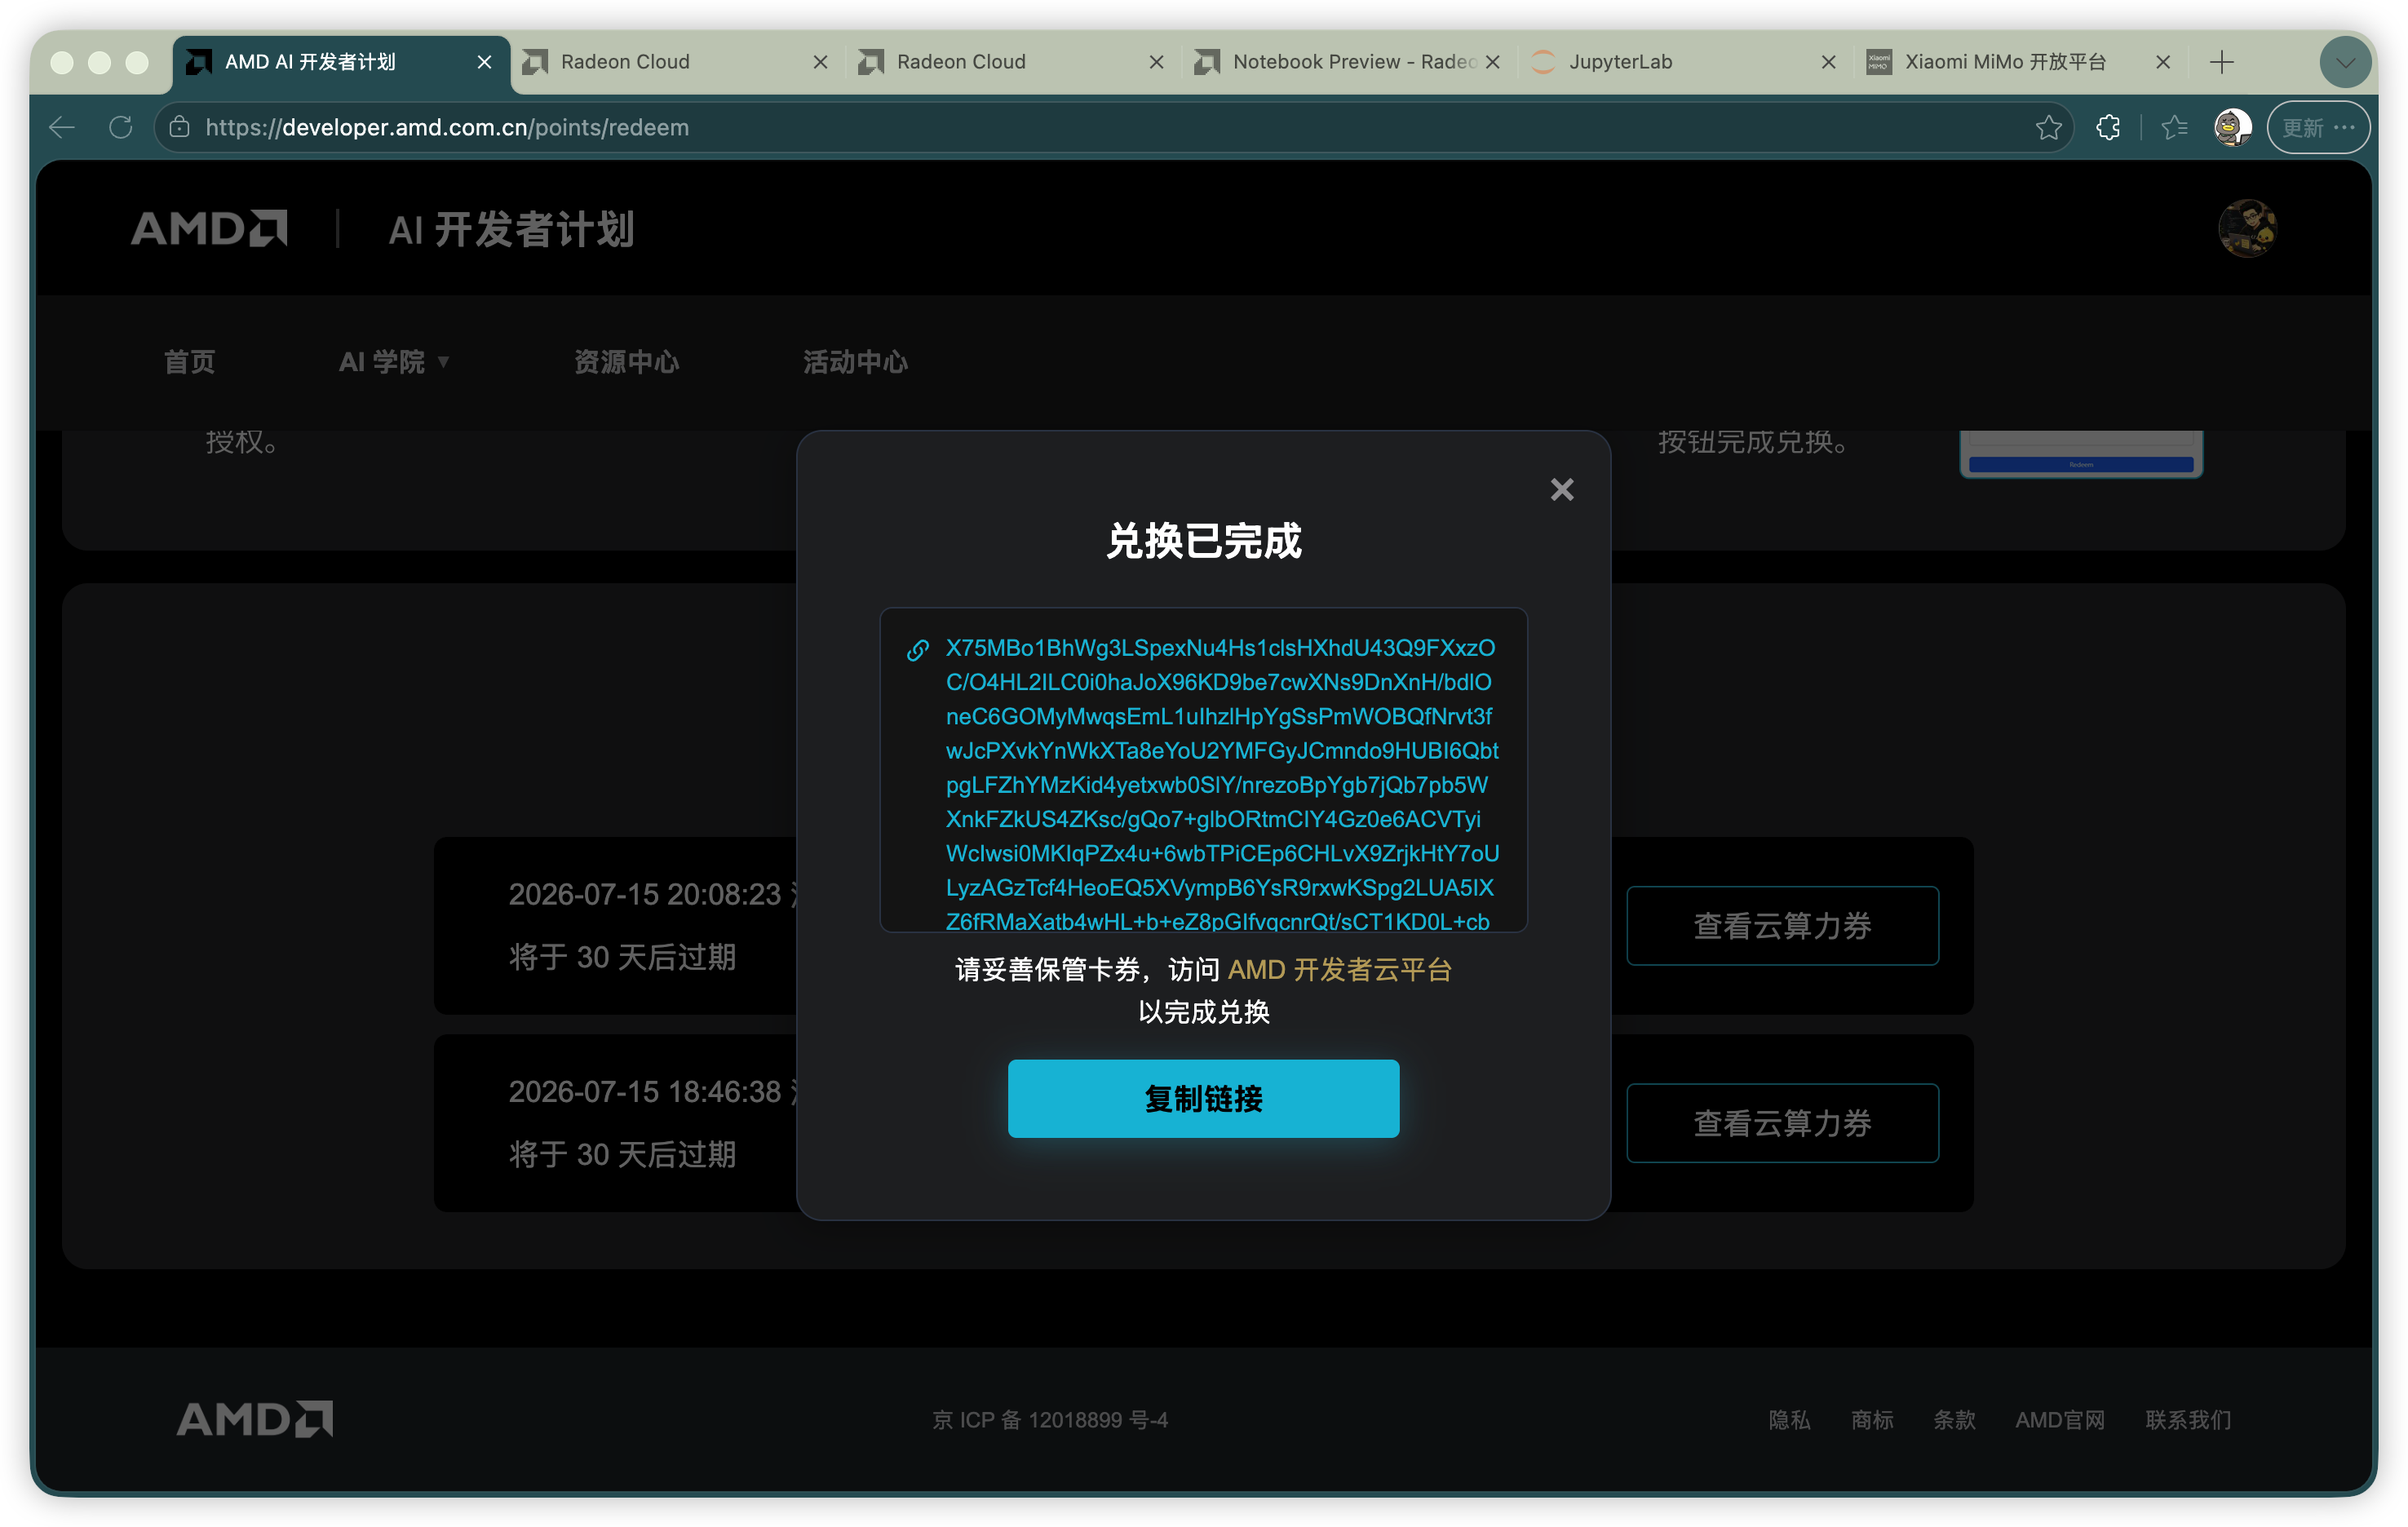
Task: Switch to the JupyterLab tab
Action: coord(1684,62)
